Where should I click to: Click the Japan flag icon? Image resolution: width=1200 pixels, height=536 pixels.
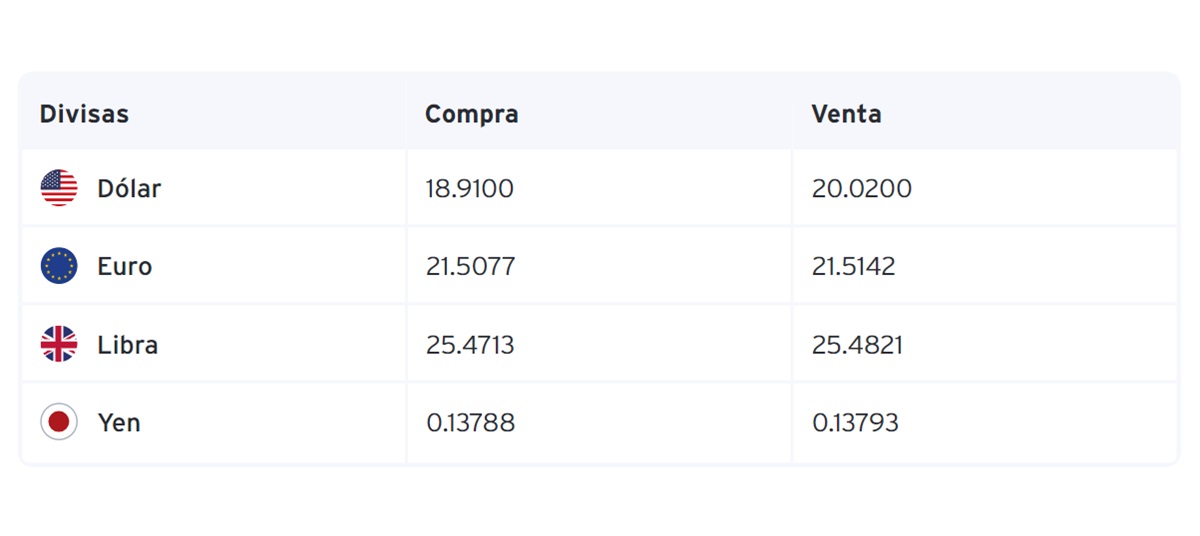point(59,422)
